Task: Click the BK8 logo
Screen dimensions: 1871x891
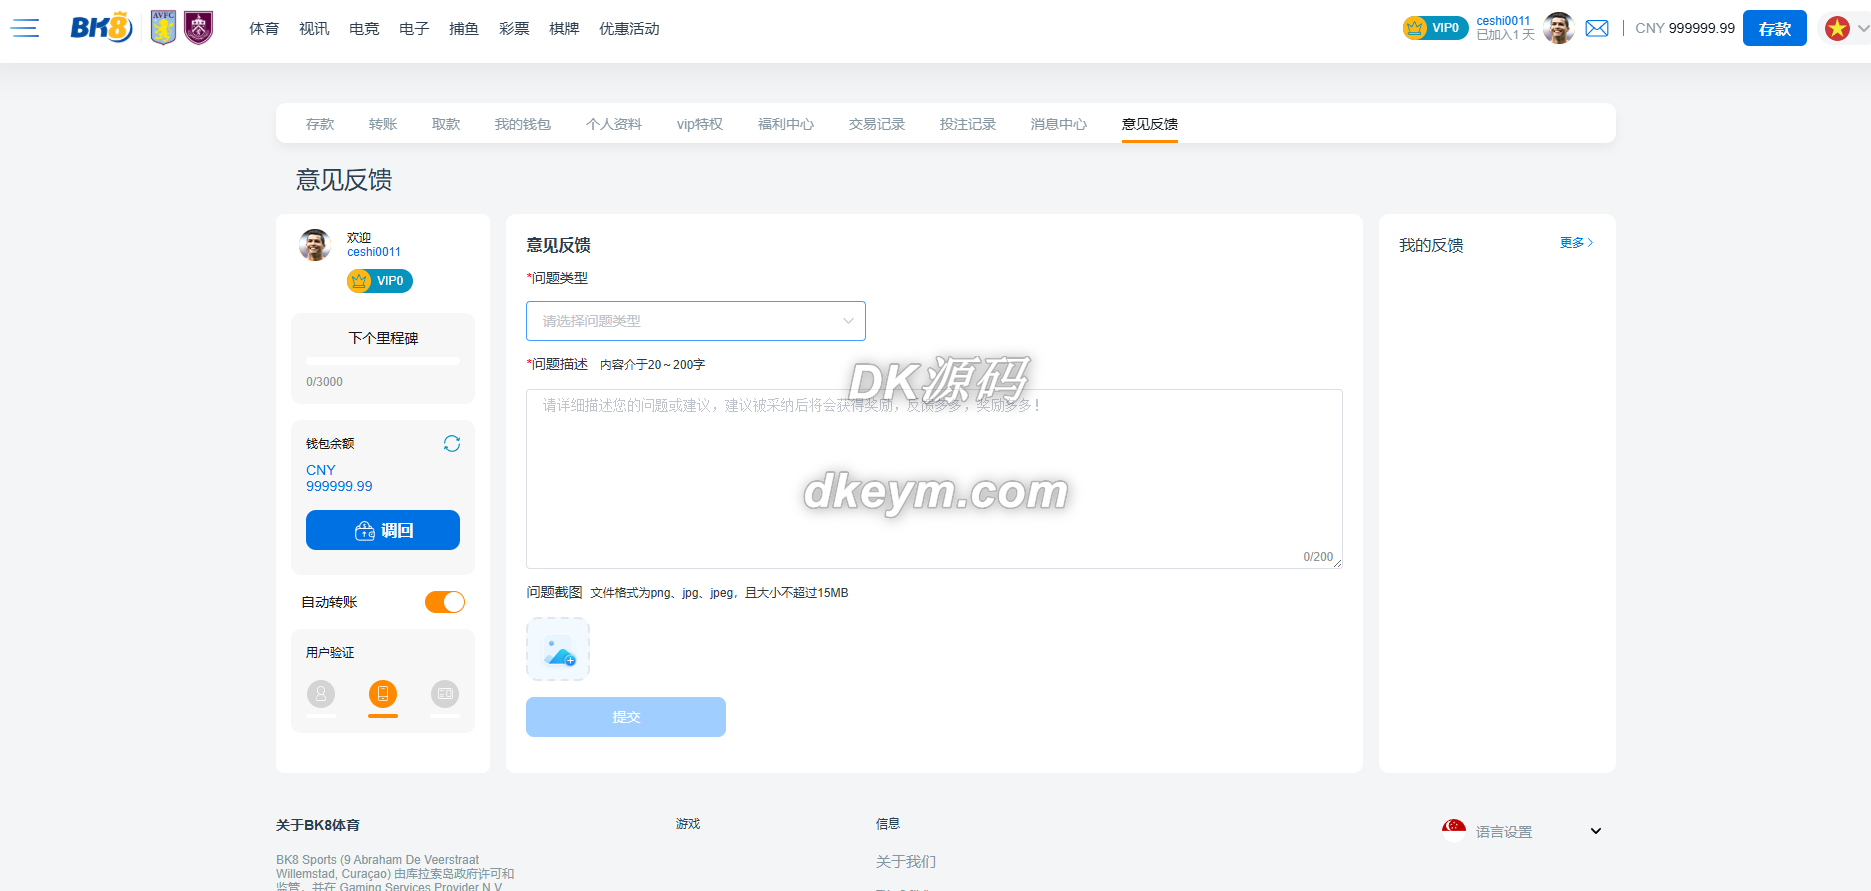Action: 101,28
